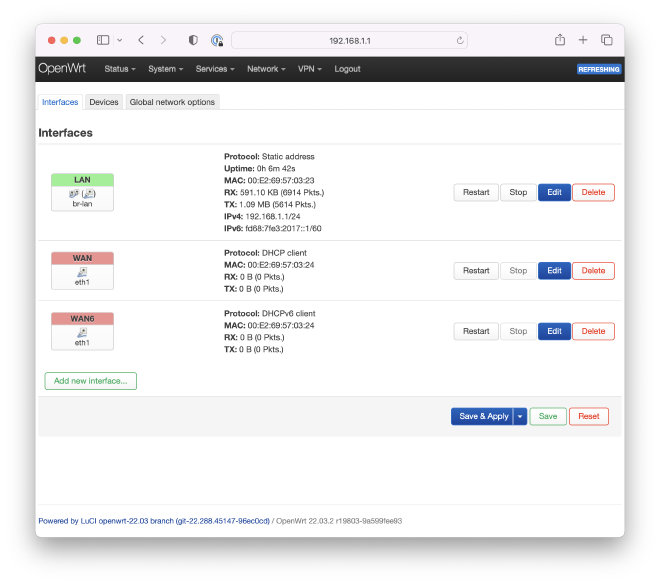Open the Global network options tab

[x=172, y=102]
